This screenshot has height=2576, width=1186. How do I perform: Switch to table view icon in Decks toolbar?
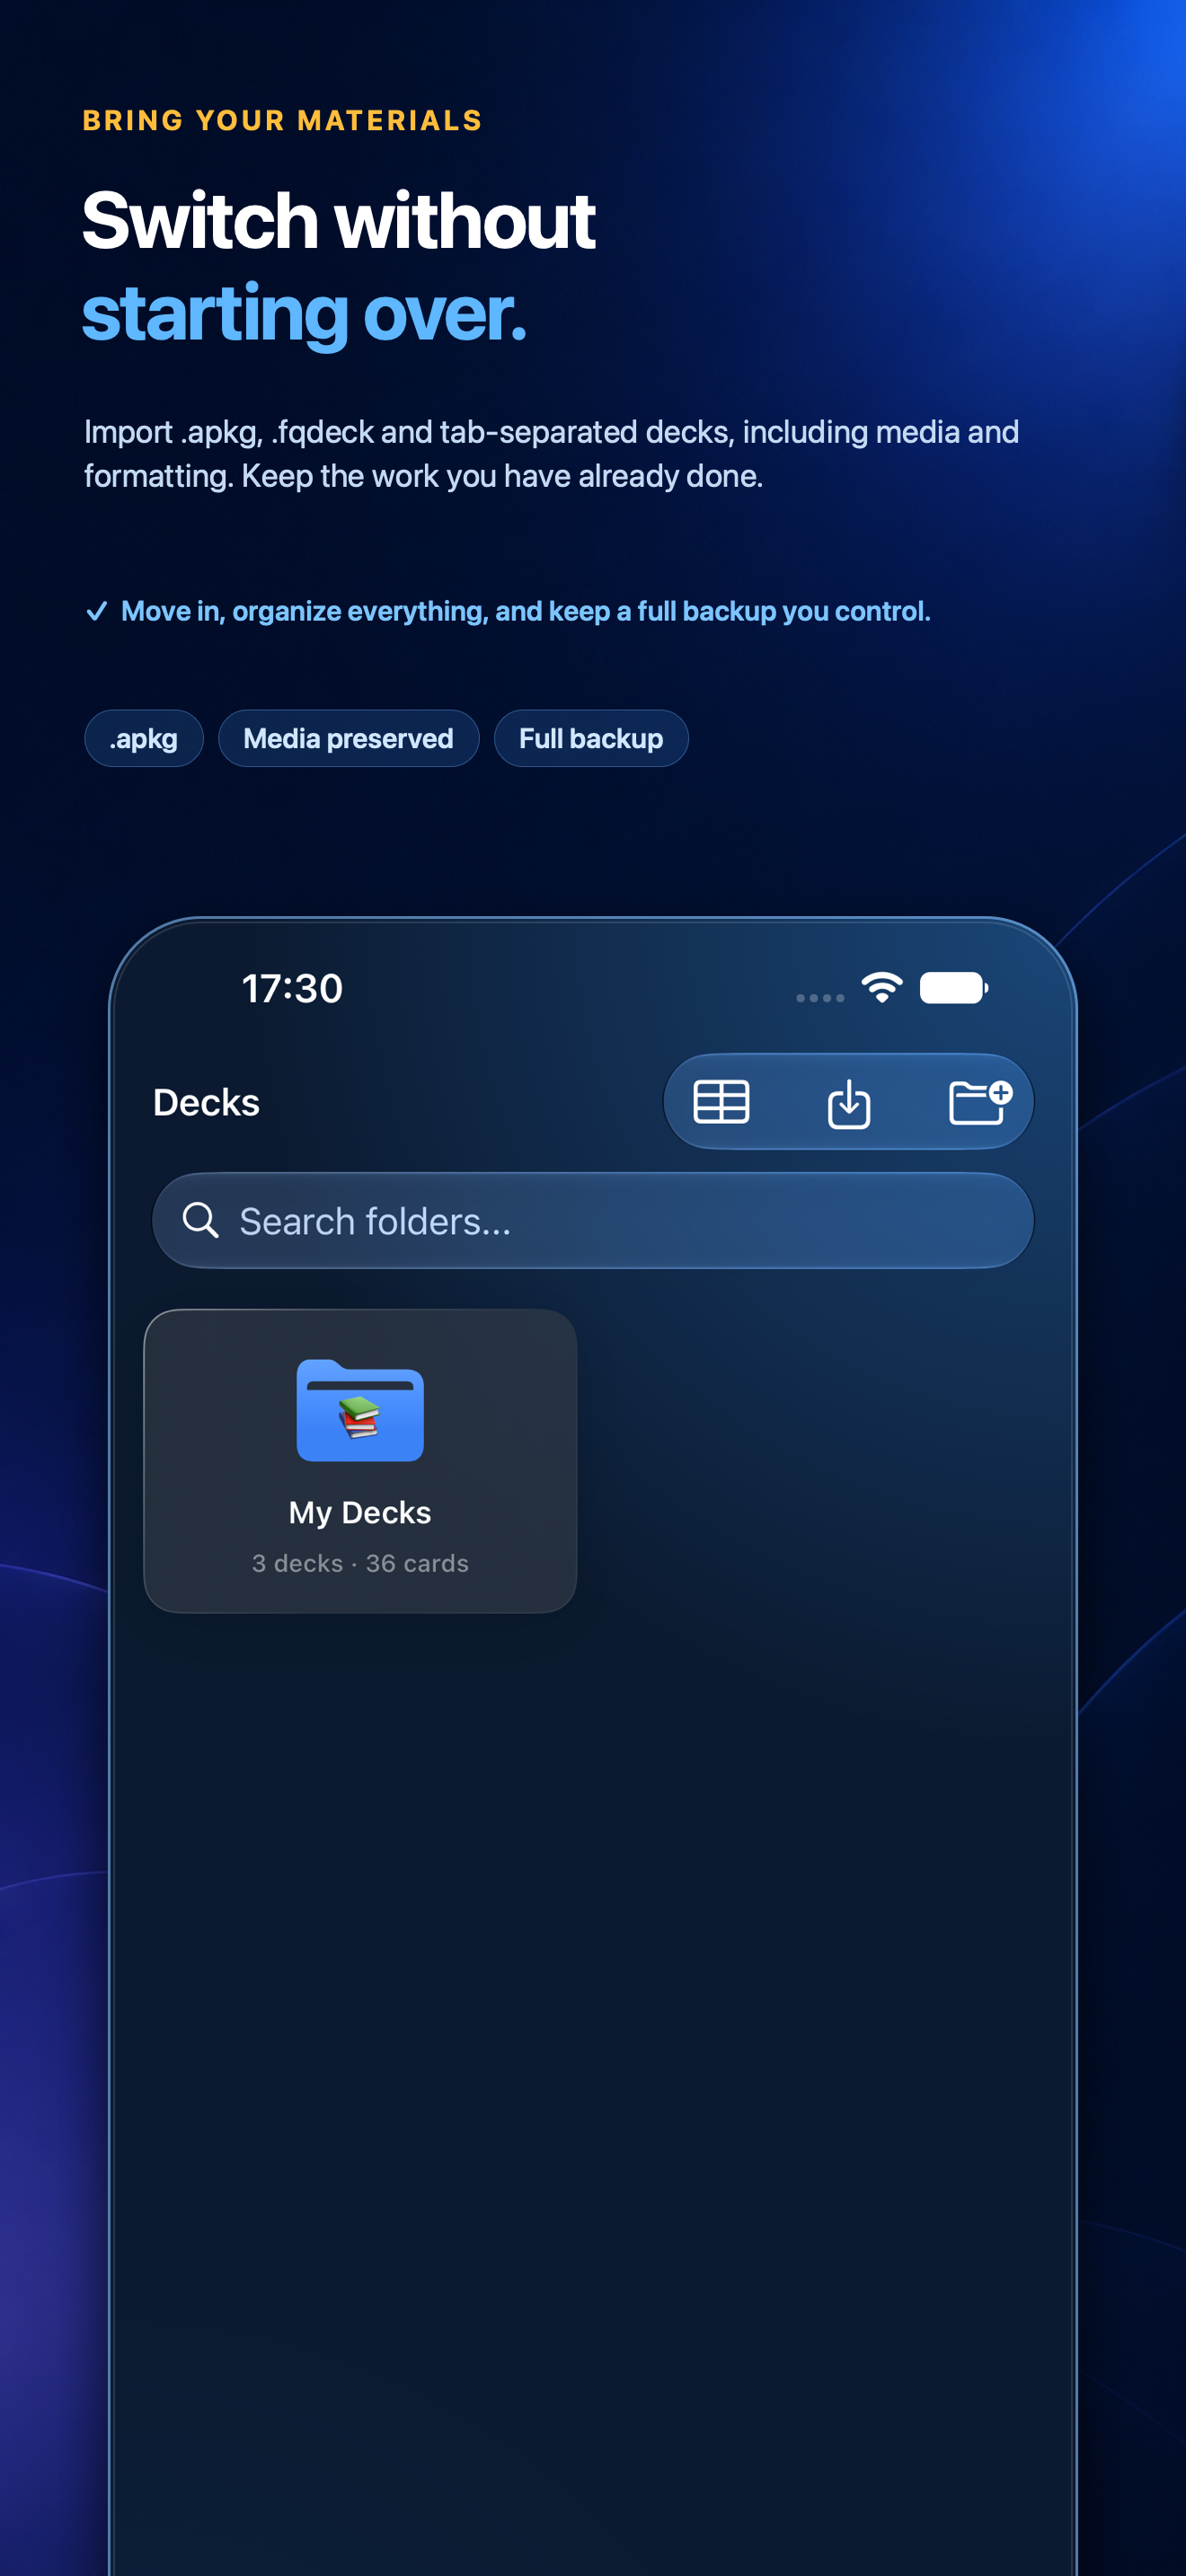point(721,1102)
